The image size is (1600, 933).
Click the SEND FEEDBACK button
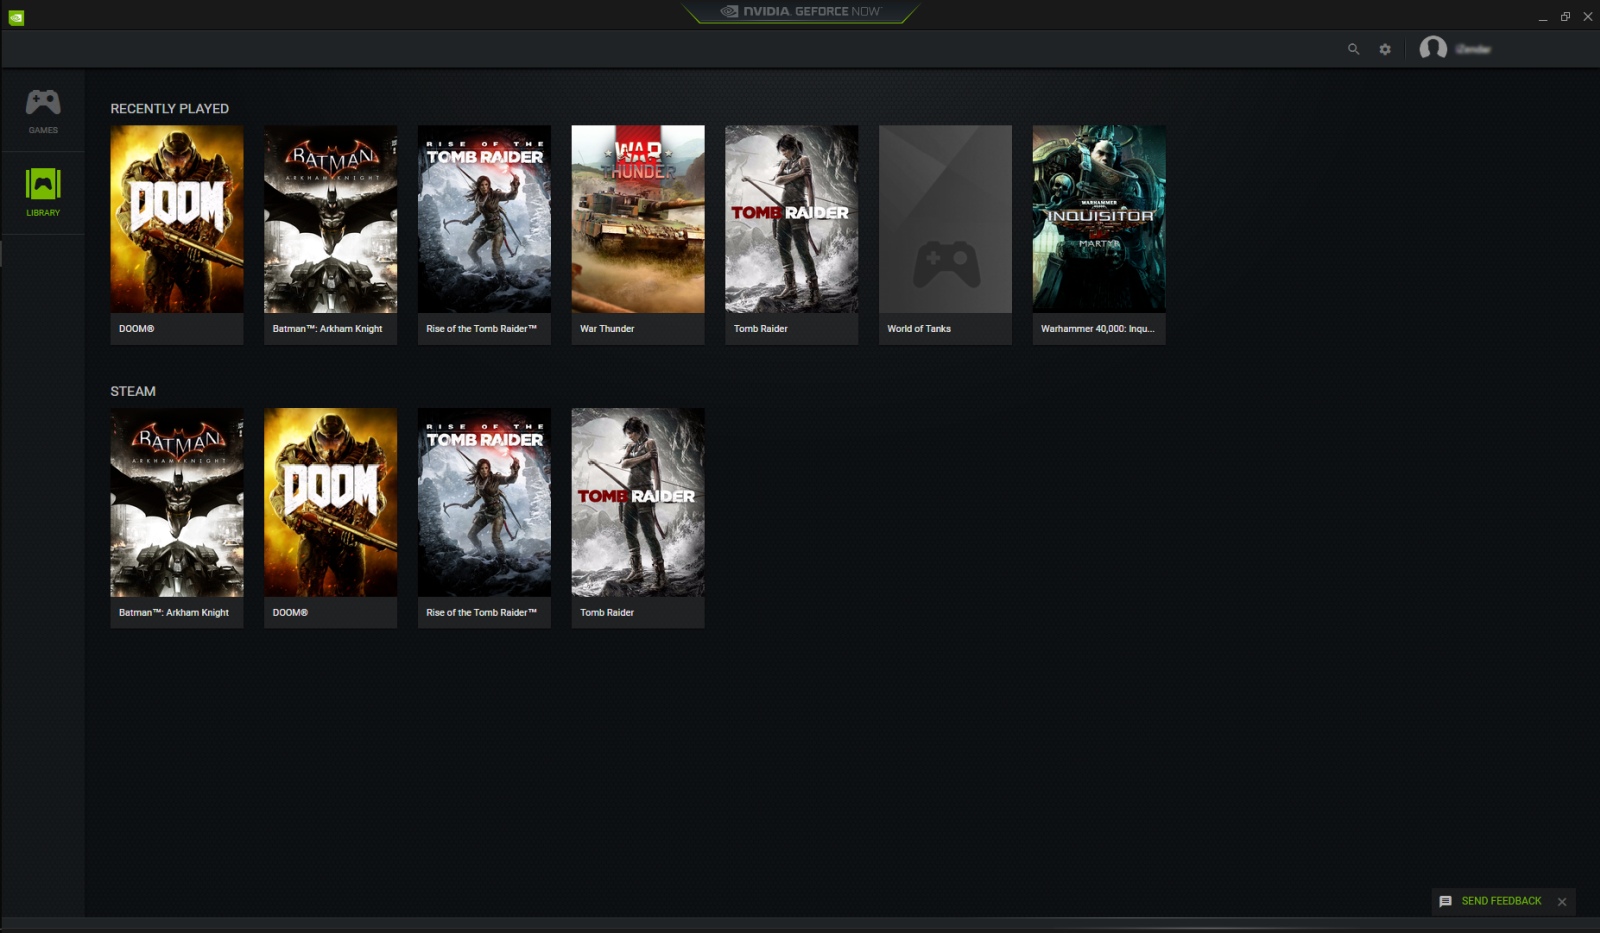[1501, 901]
